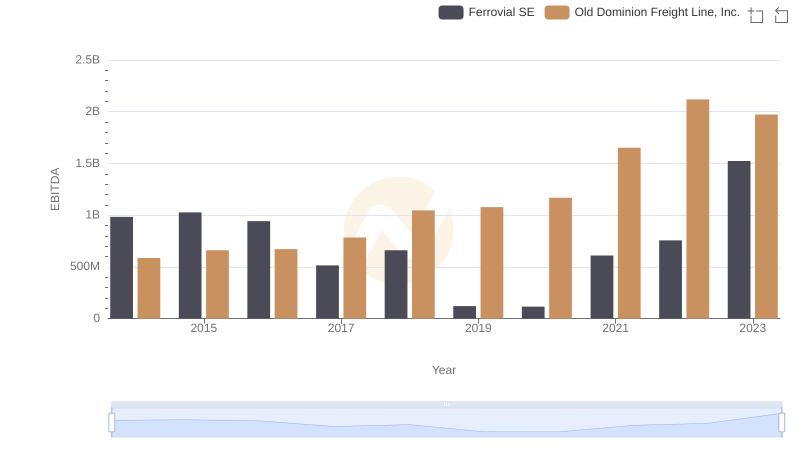Click Old Dominion's 2021 bar
800x461 pixels.
point(629,233)
